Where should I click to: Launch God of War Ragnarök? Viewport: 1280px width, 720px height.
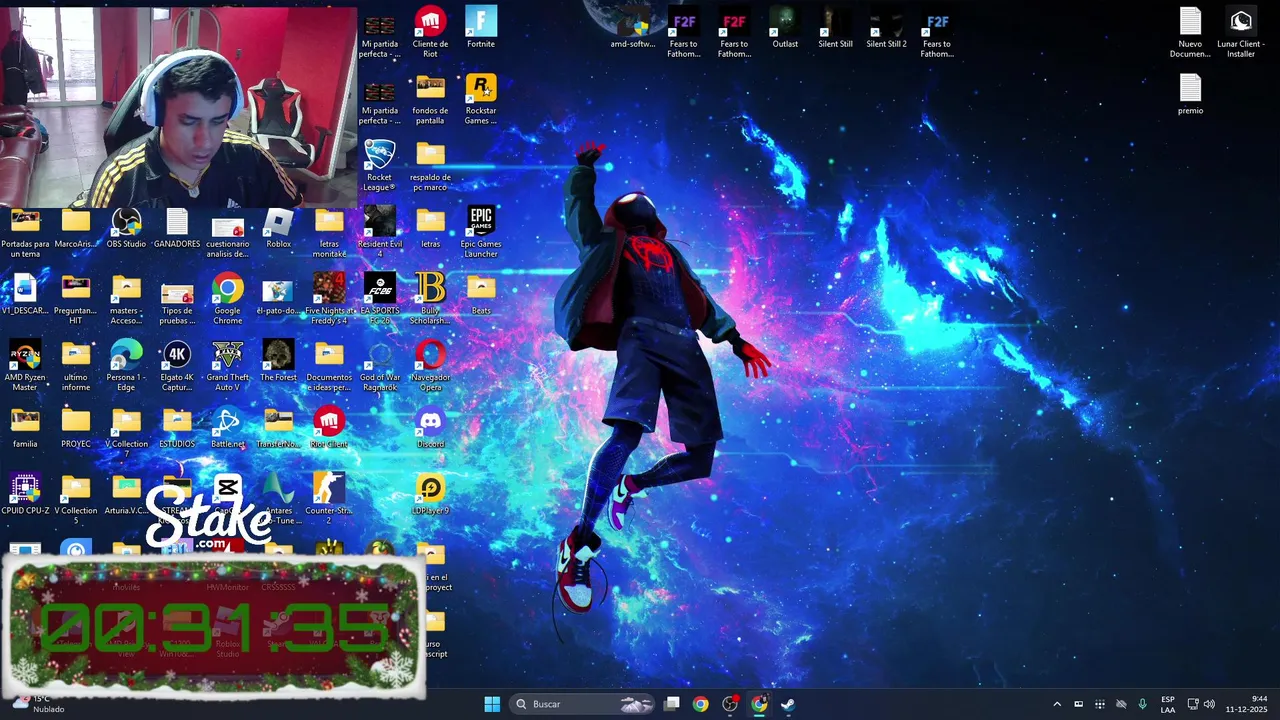click(x=380, y=366)
